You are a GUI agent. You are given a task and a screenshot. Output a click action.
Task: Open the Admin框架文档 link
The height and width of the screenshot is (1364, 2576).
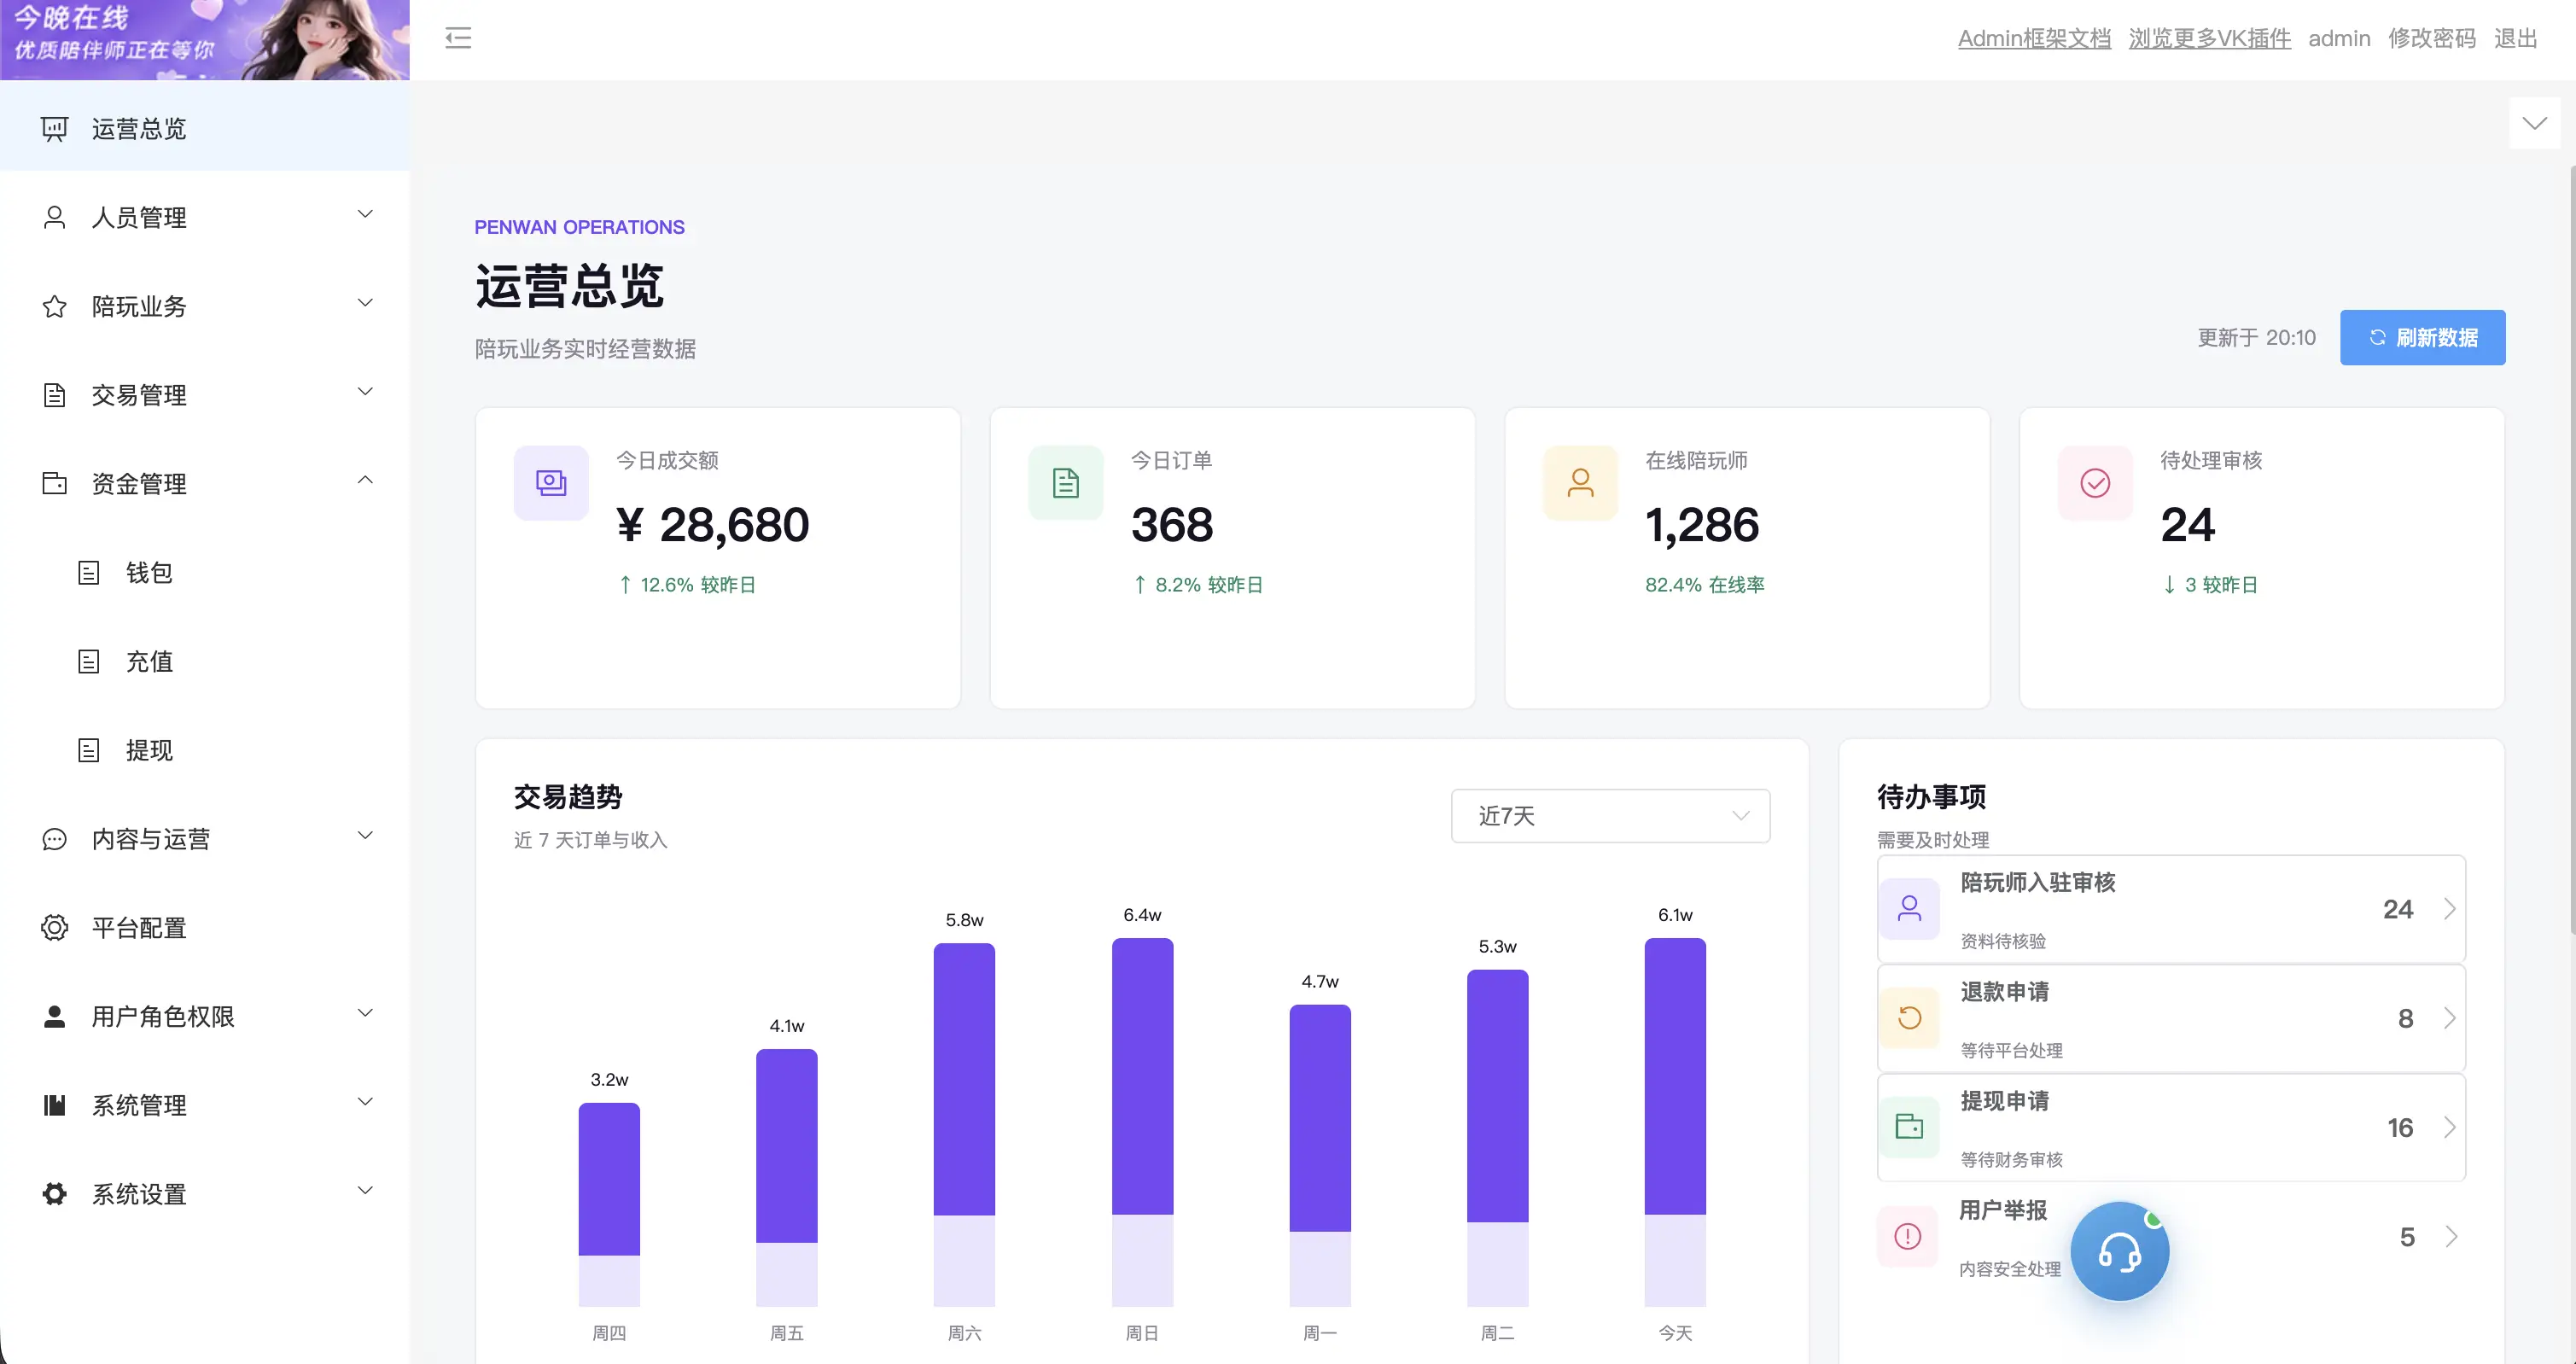pos(2034,38)
